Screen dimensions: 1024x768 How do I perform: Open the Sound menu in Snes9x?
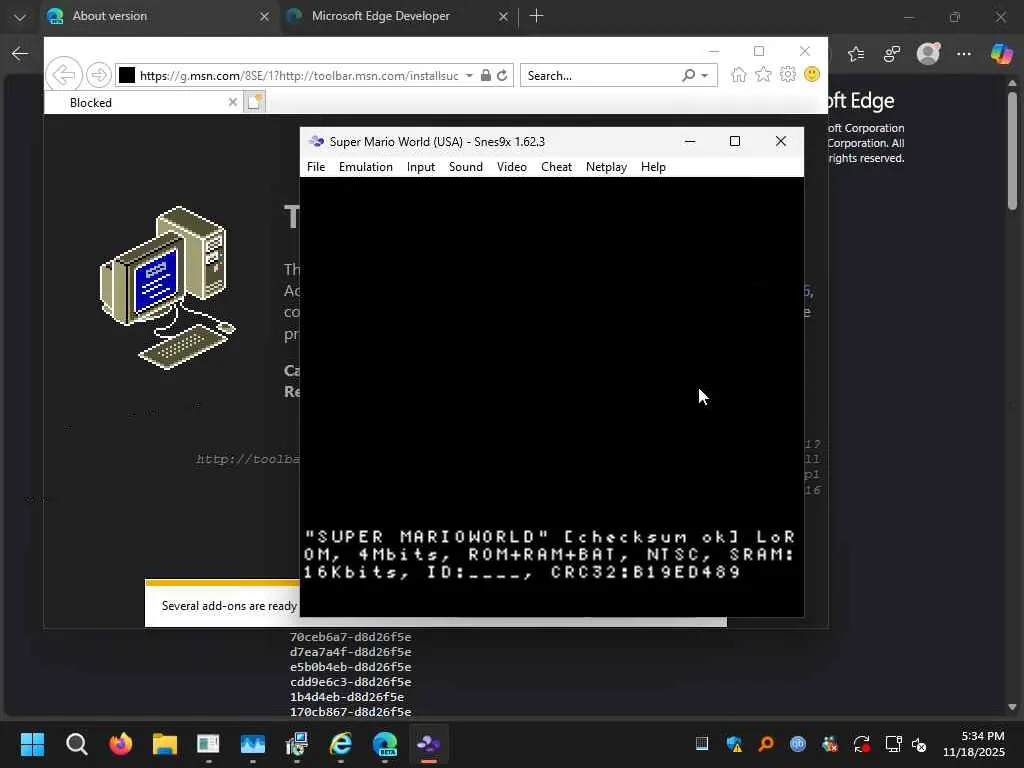point(466,167)
